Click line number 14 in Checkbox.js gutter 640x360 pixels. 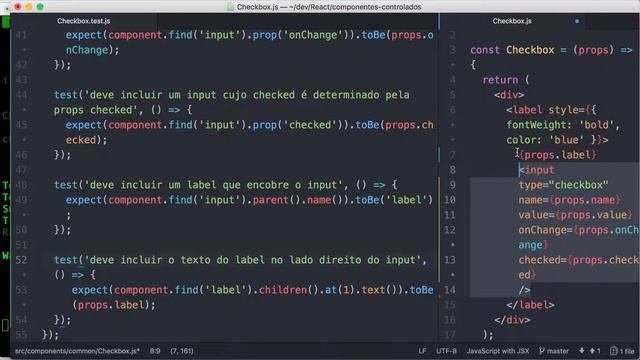449,290
